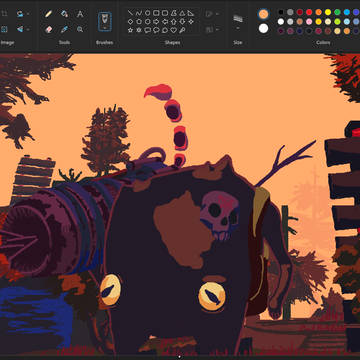Pick the yellow palette color in the top row
Image resolution: width=360 pixels, height=360 pixels.
pos(328,12)
